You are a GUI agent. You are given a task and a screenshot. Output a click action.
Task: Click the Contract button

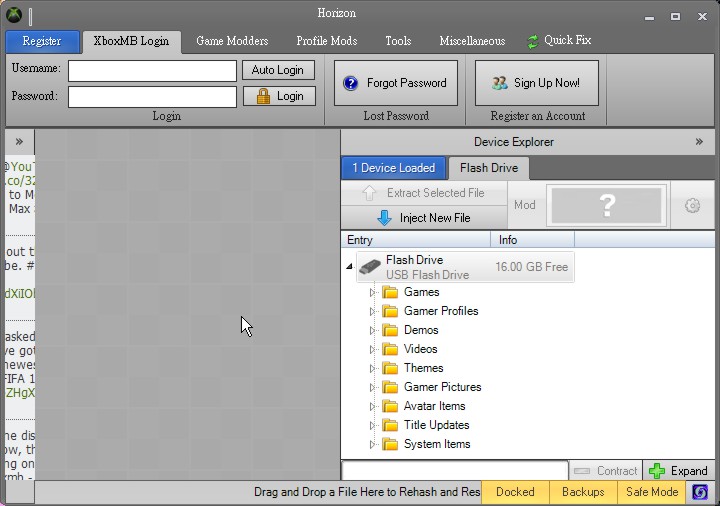[606, 471]
